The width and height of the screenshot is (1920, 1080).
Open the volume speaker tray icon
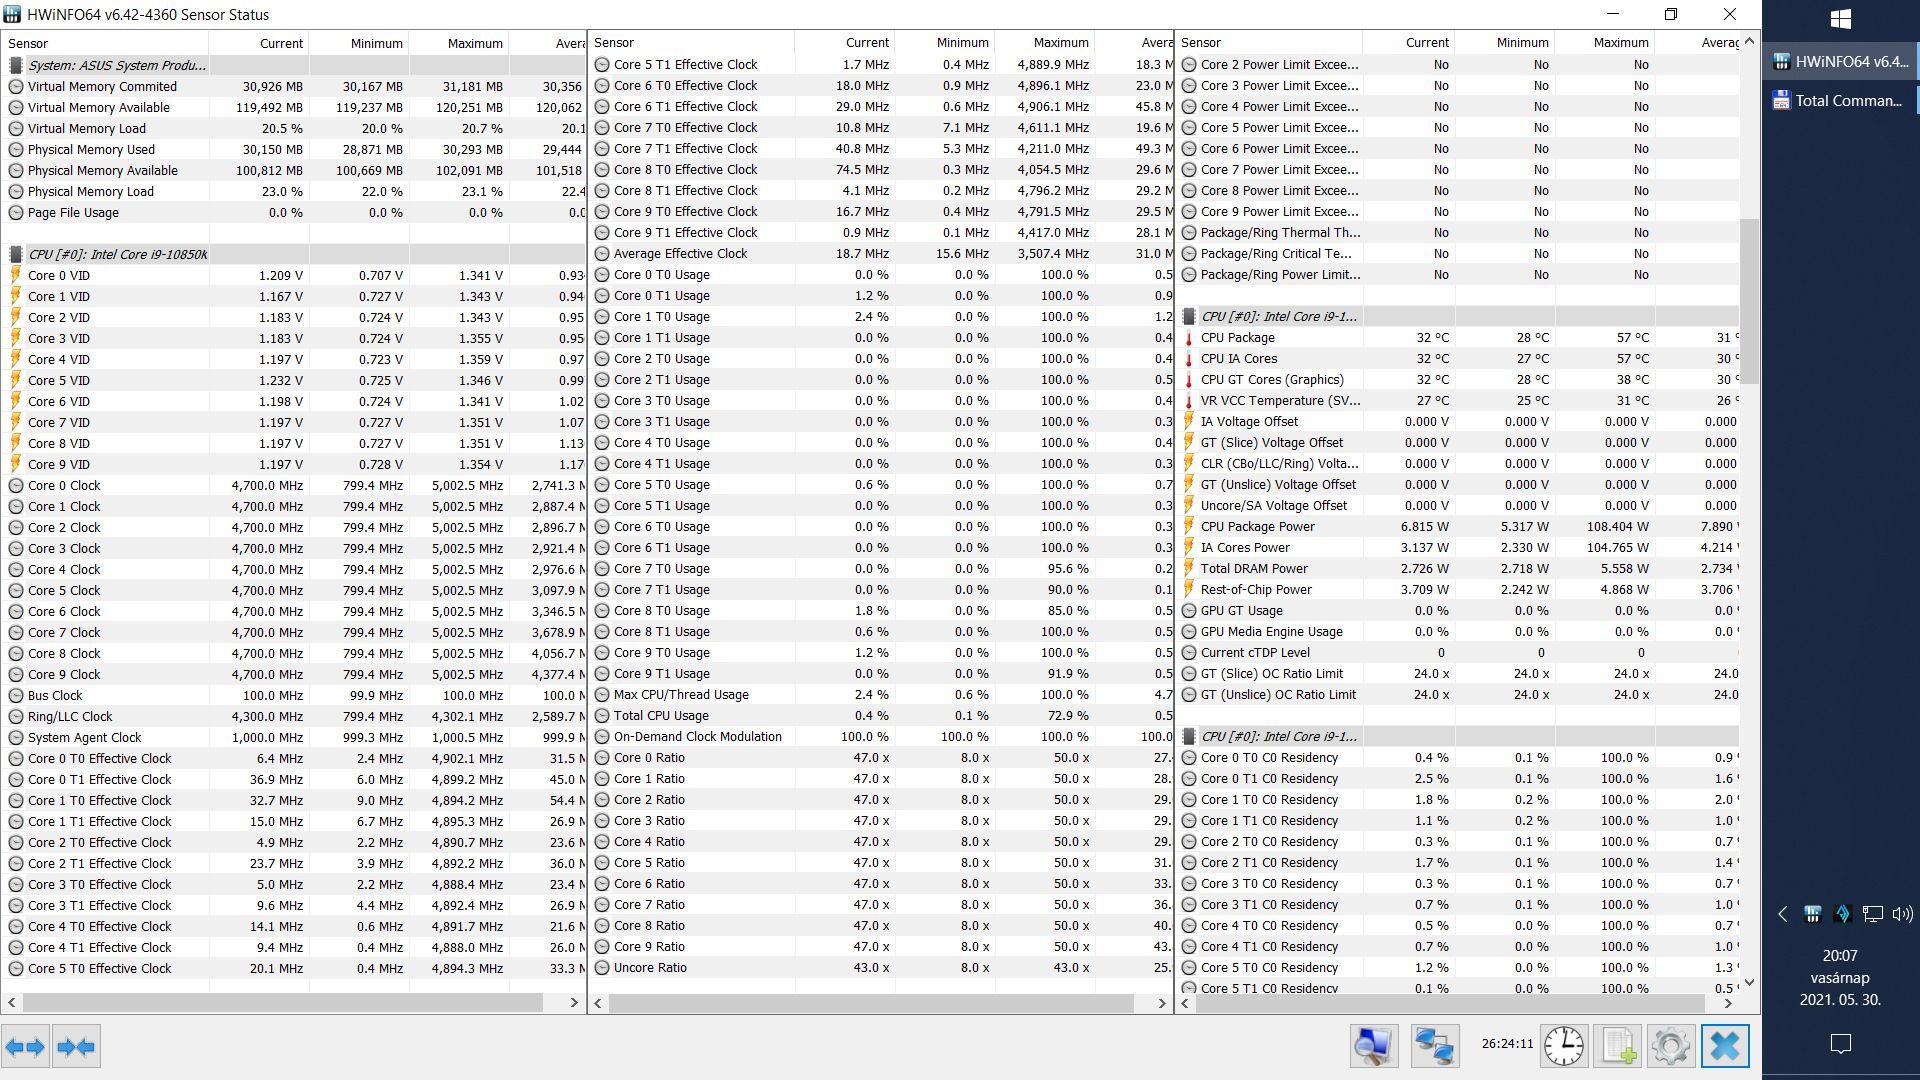click(1903, 913)
